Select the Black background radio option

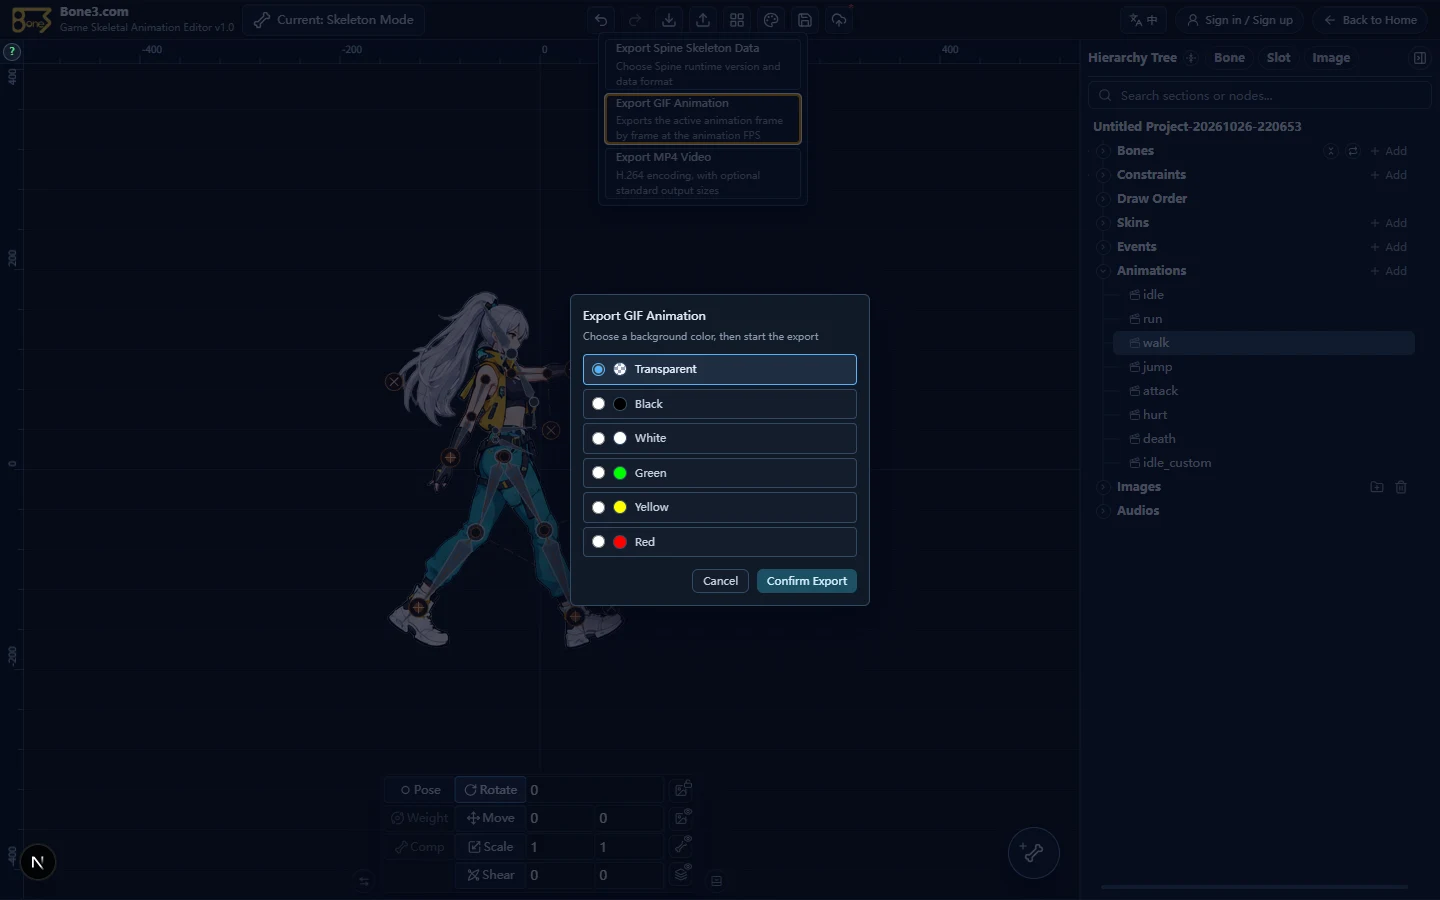tap(720, 404)
